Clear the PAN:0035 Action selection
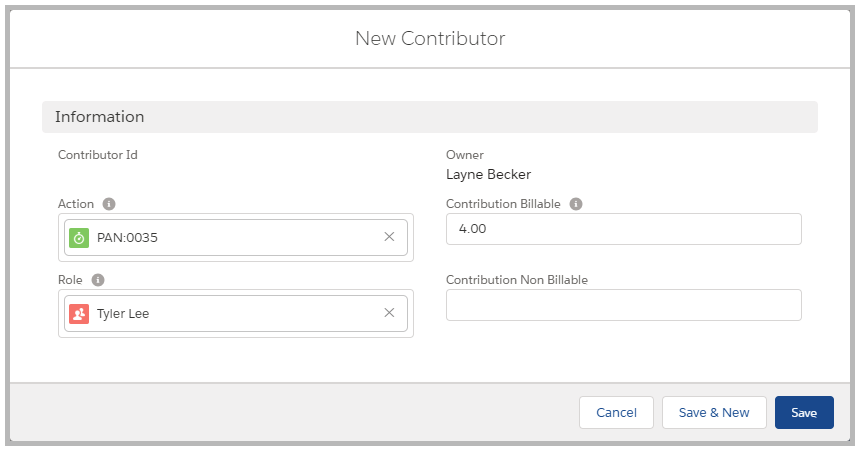862x451 pixels. [x=389, y=236]
